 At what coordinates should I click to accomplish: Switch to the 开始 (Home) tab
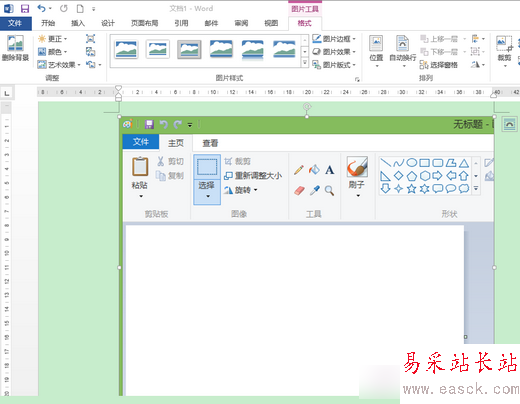48,23
